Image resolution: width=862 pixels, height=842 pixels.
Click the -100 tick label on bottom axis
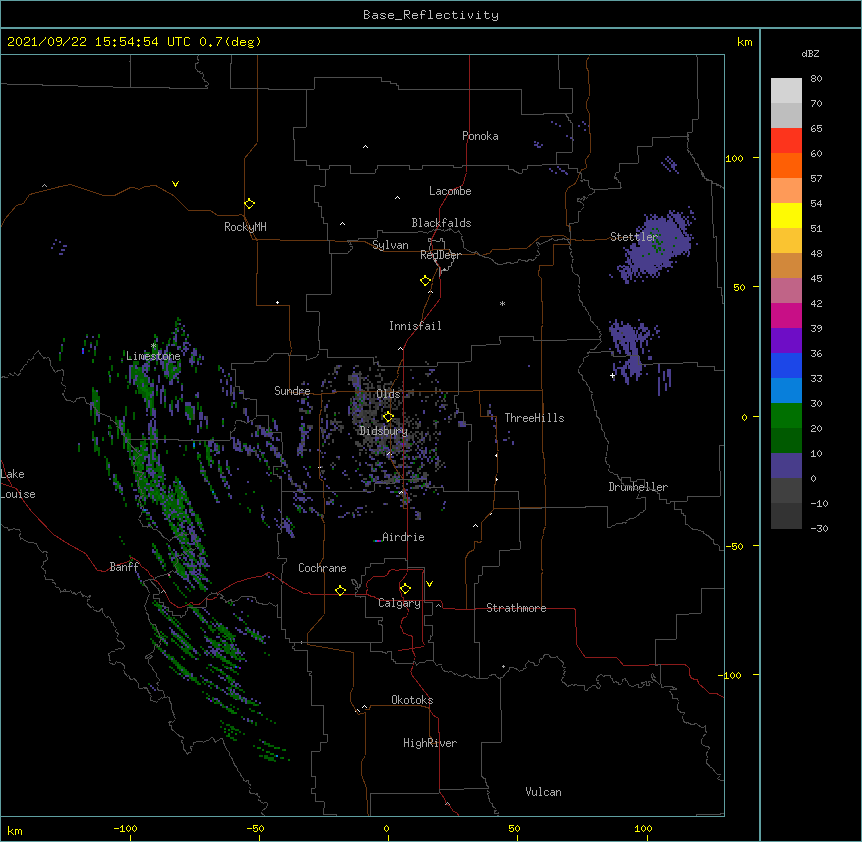[x=125, y=828]
